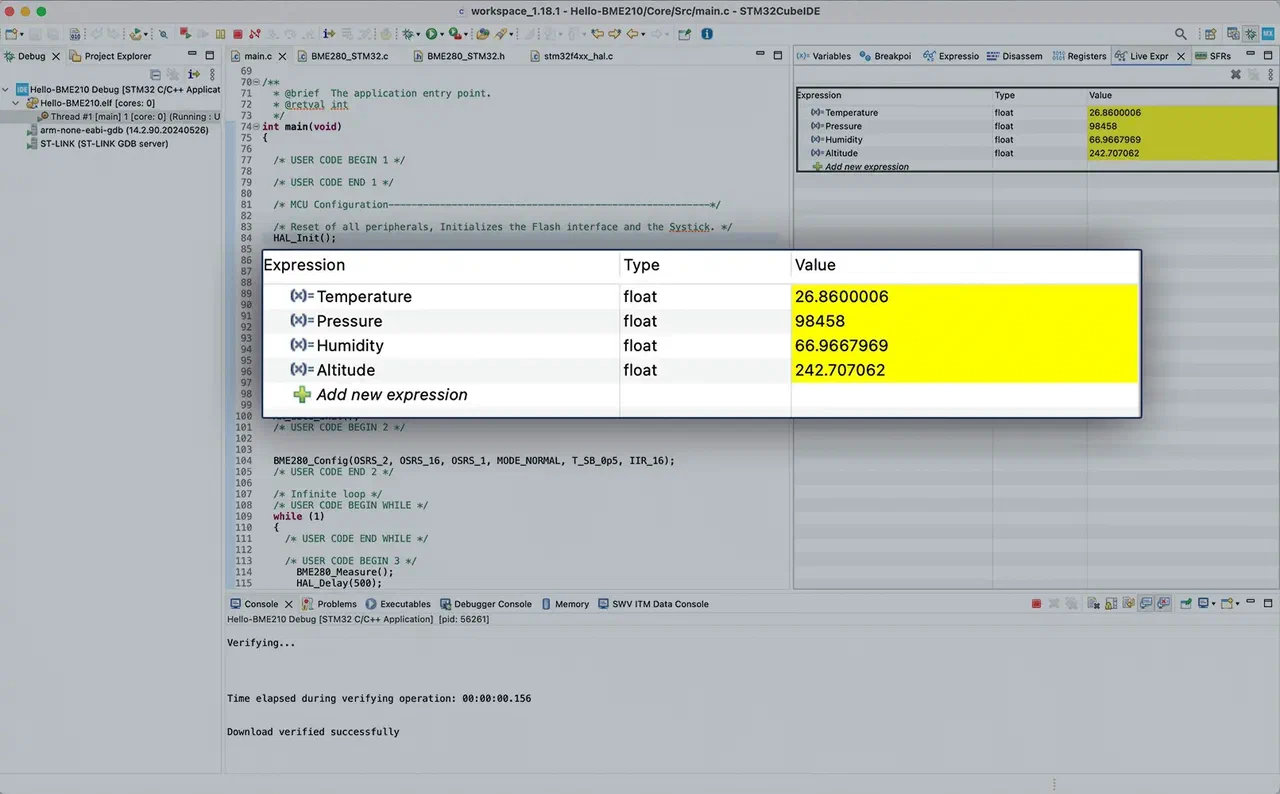The width and height of the screenshot is (1280, 794).
Task: Collapse the Hello-BME210.elf tree node
Action: tap(16, 103)
